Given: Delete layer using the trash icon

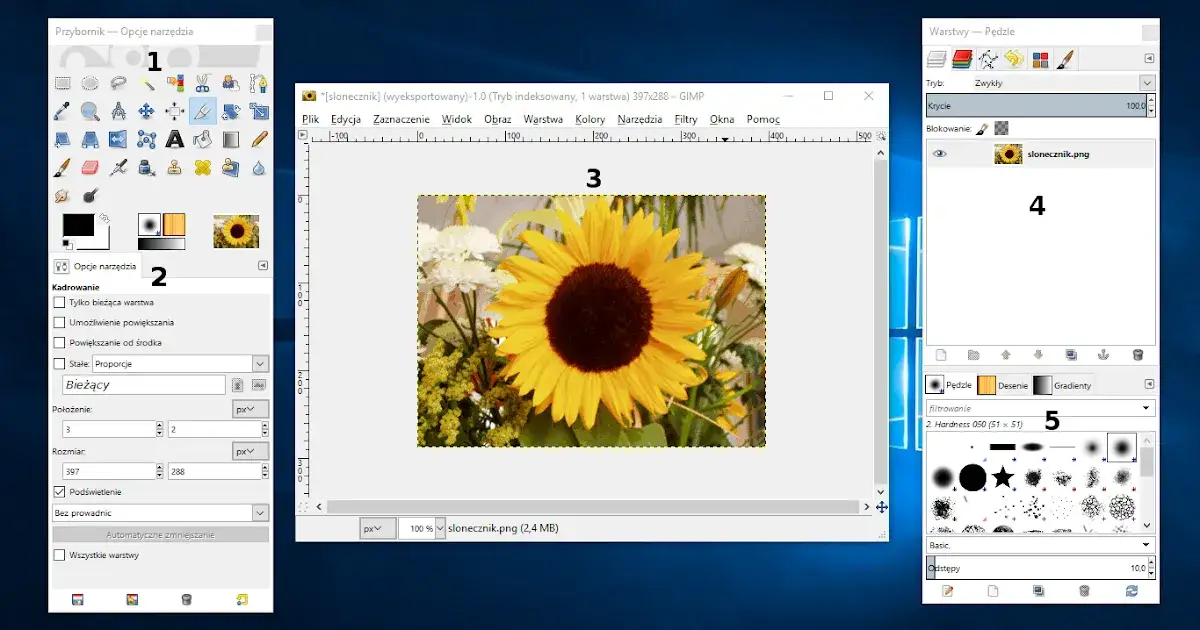Looking at the screenshot, I should (1137, 355).
